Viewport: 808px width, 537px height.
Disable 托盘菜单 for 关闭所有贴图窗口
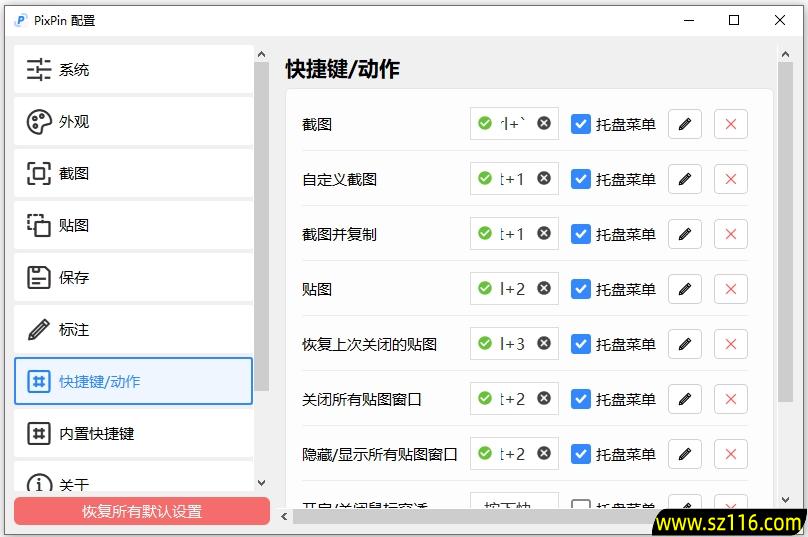tap(580, 399)
